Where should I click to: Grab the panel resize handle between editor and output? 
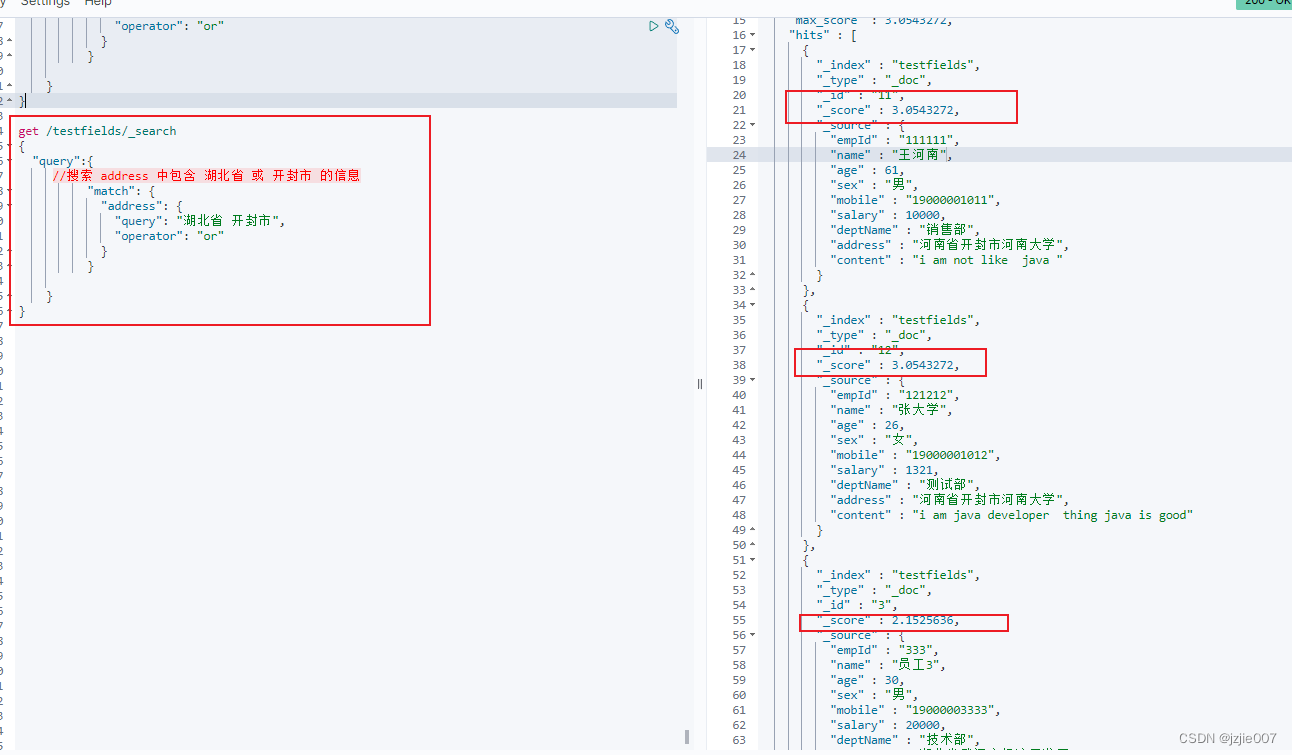click(x=700, y=384)
